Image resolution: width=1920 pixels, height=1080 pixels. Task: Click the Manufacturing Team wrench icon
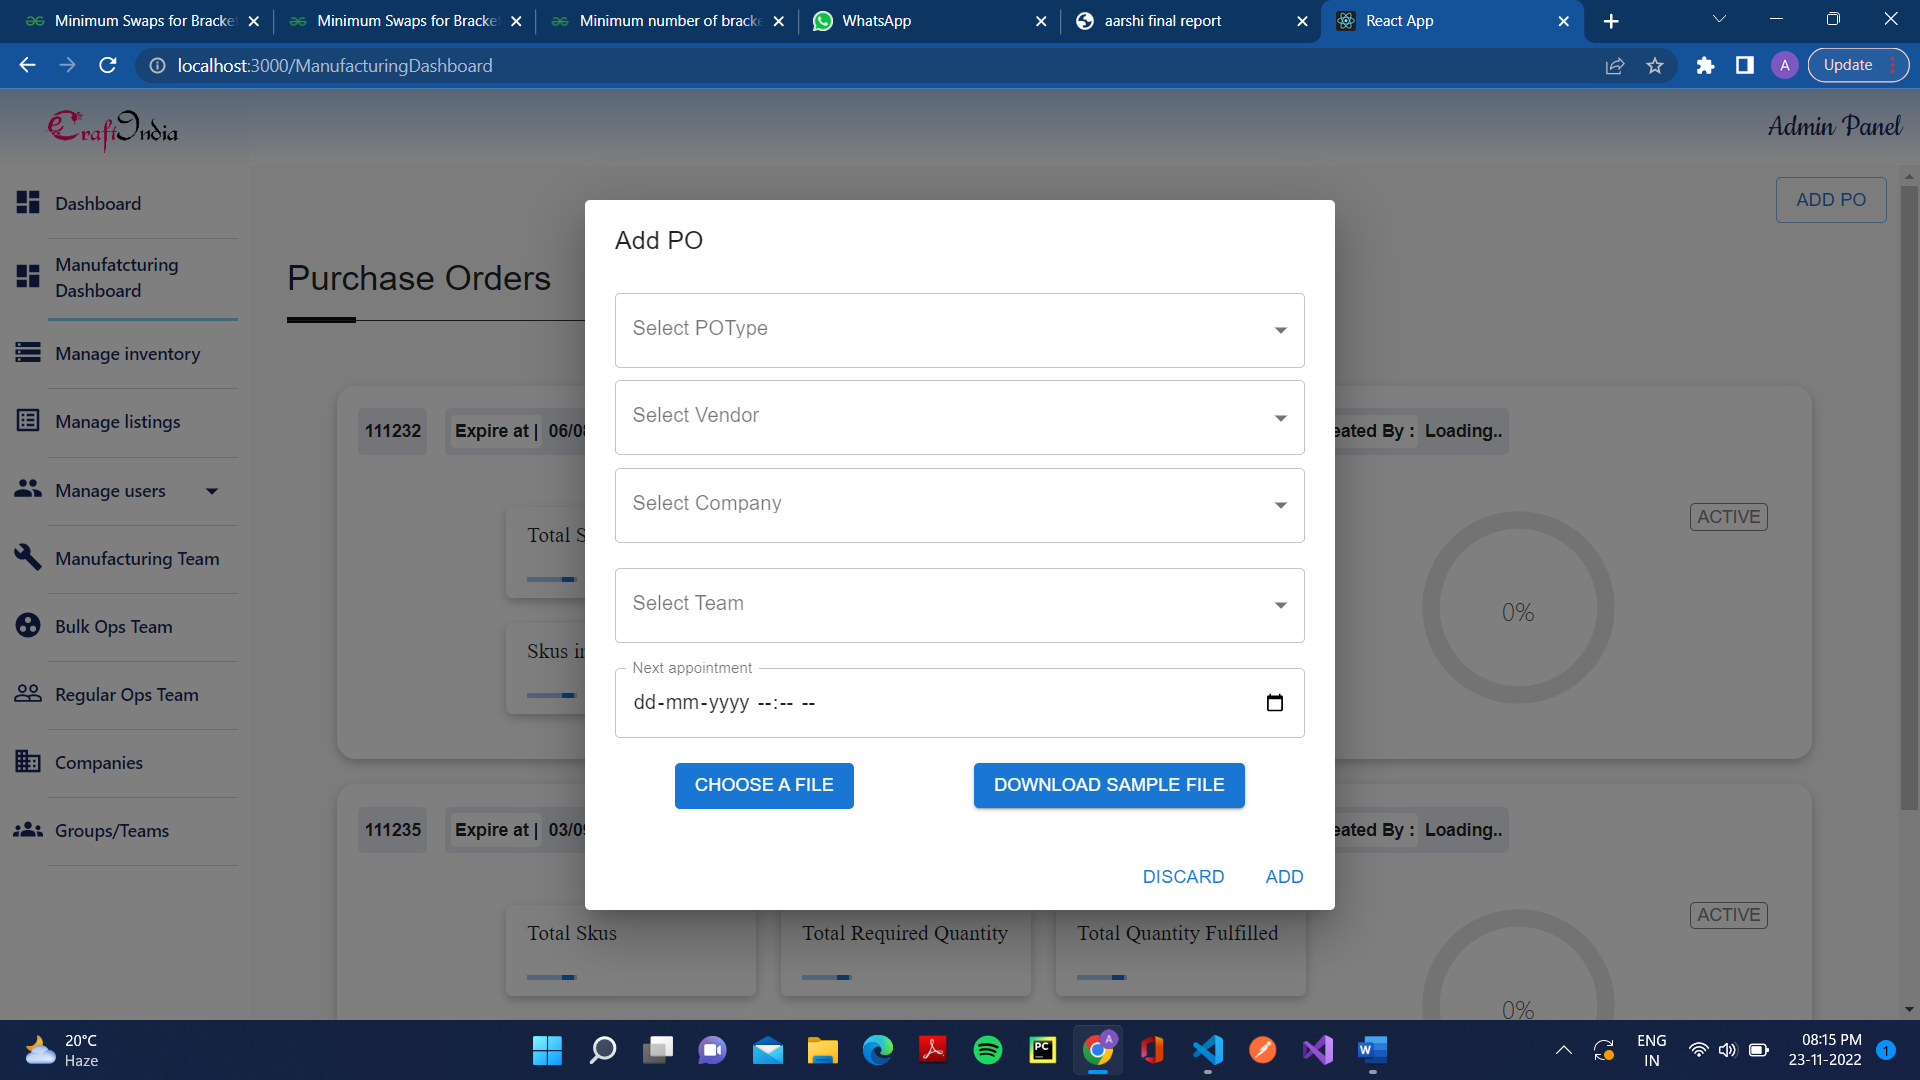pyautogui.click(x=28, y=557)
